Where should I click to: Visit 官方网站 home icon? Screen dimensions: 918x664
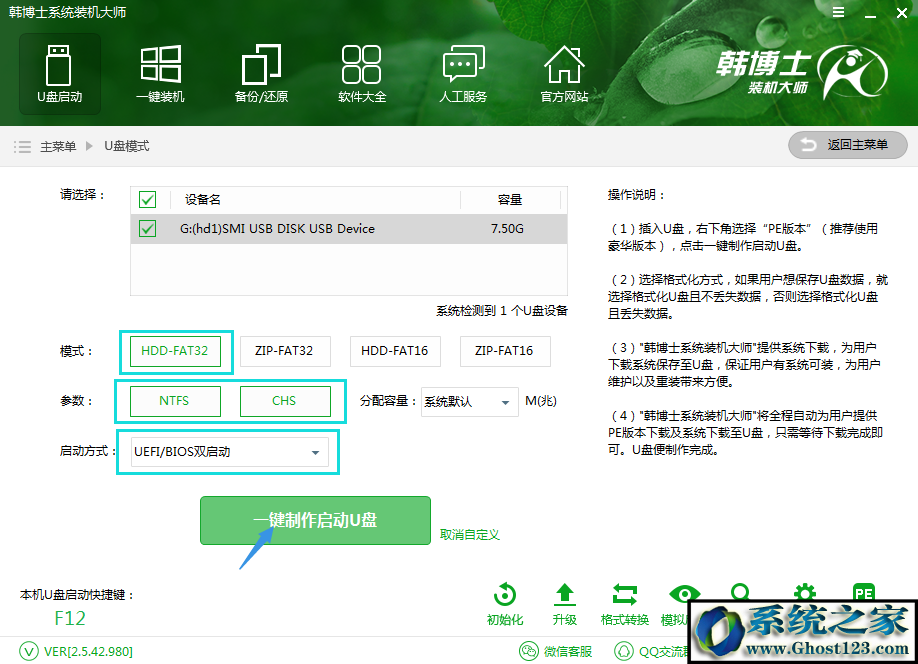coord(564,74)
